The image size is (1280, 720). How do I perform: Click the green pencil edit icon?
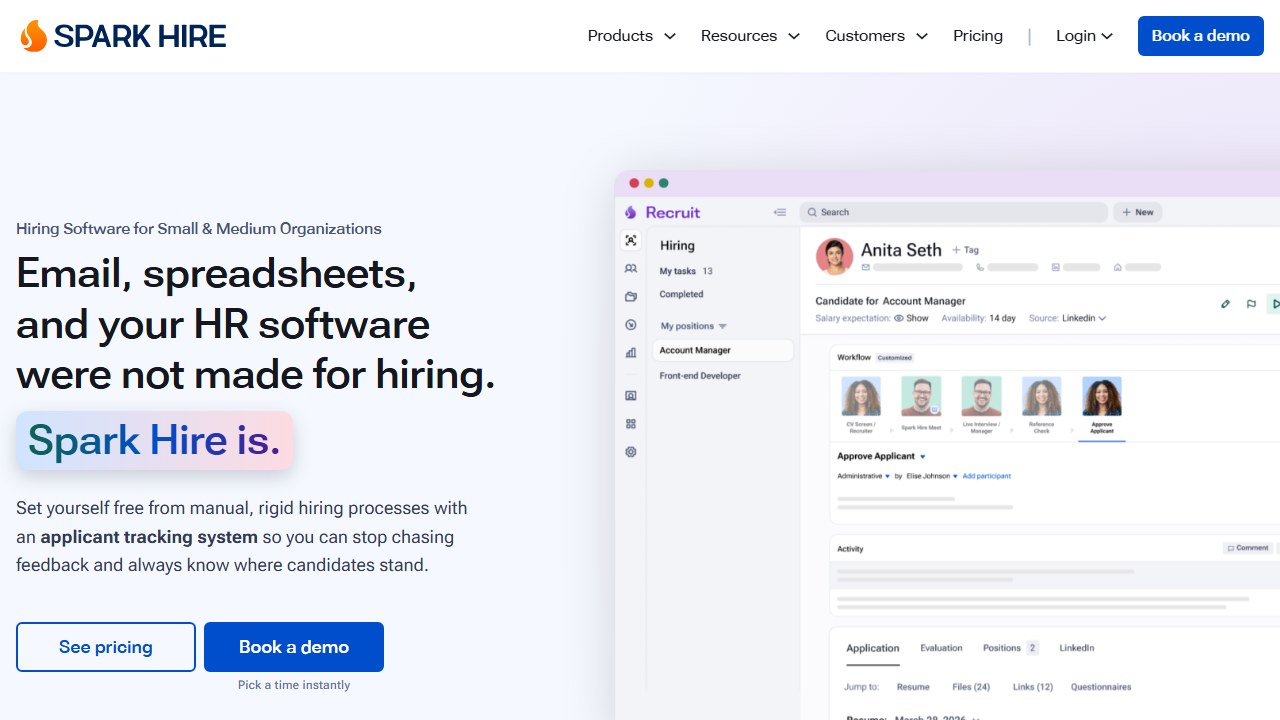pos(1226,304)
